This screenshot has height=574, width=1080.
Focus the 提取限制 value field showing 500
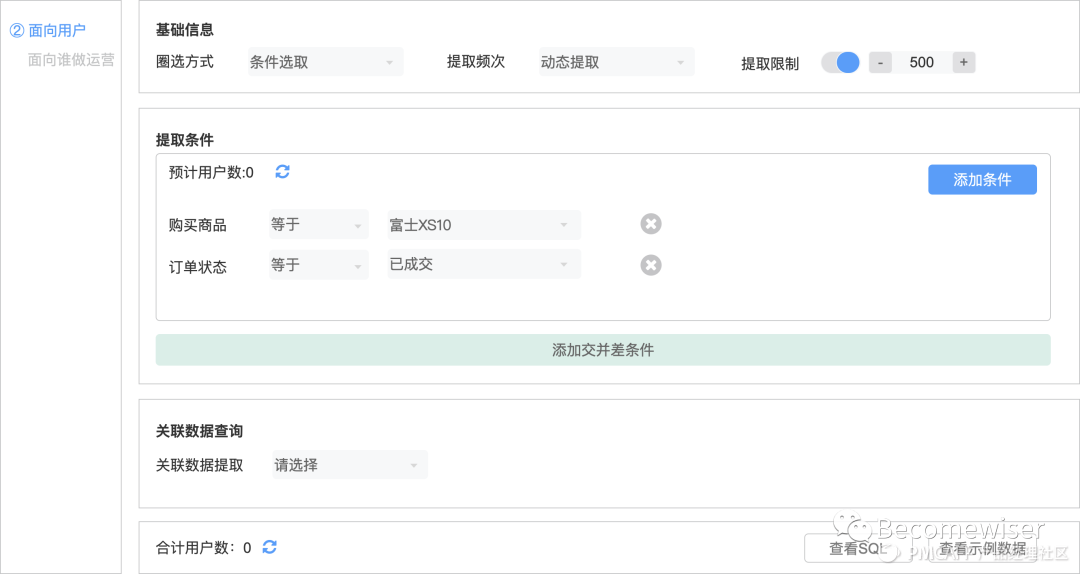(x=922, y=63)
